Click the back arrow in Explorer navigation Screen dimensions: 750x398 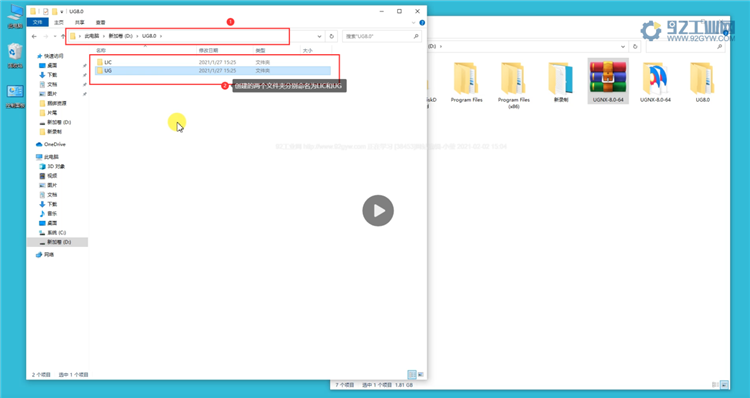[x=34, y=36]
